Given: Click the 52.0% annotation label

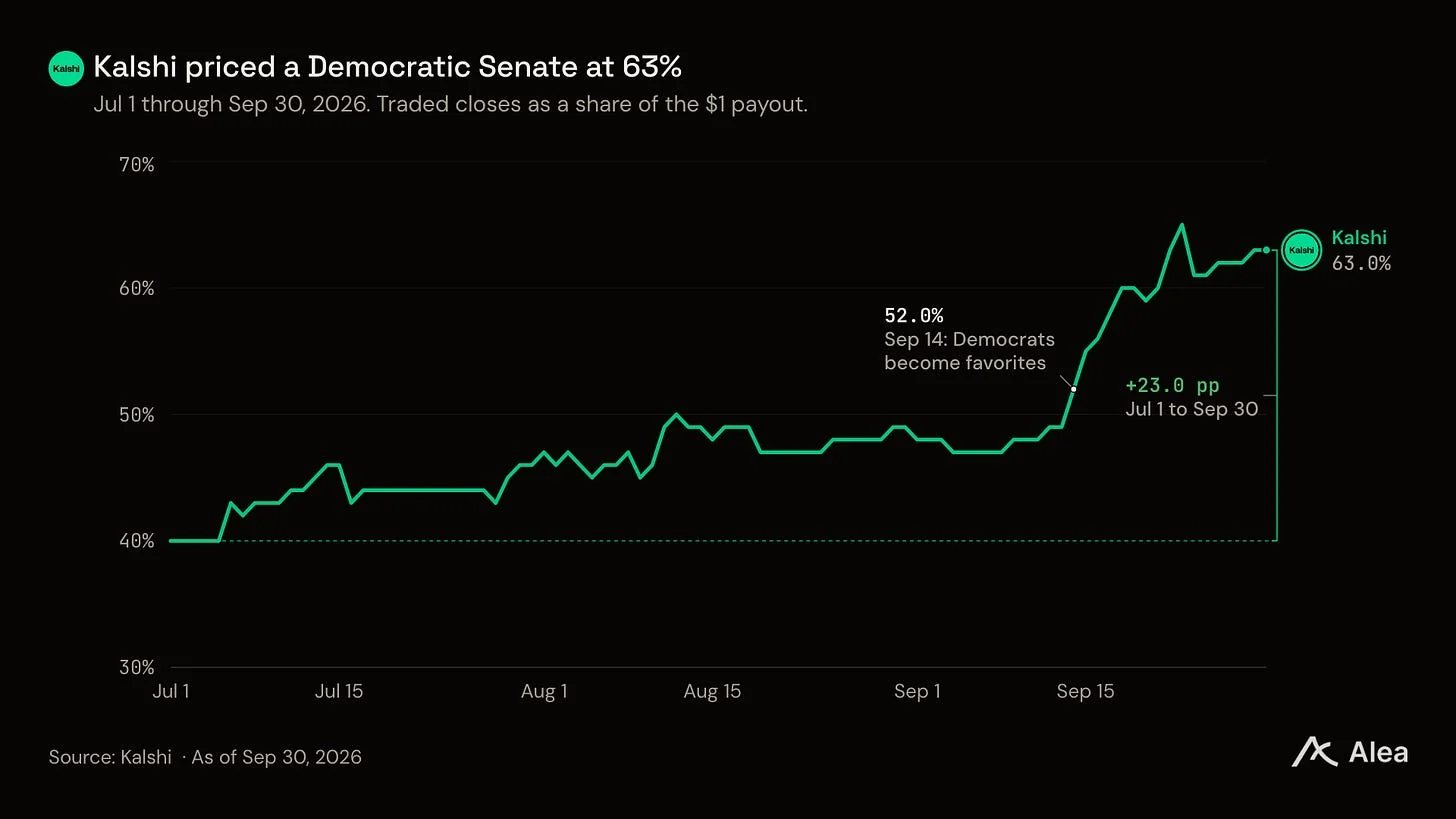Looking at the screenshot, I should click(x=913, y=316).
